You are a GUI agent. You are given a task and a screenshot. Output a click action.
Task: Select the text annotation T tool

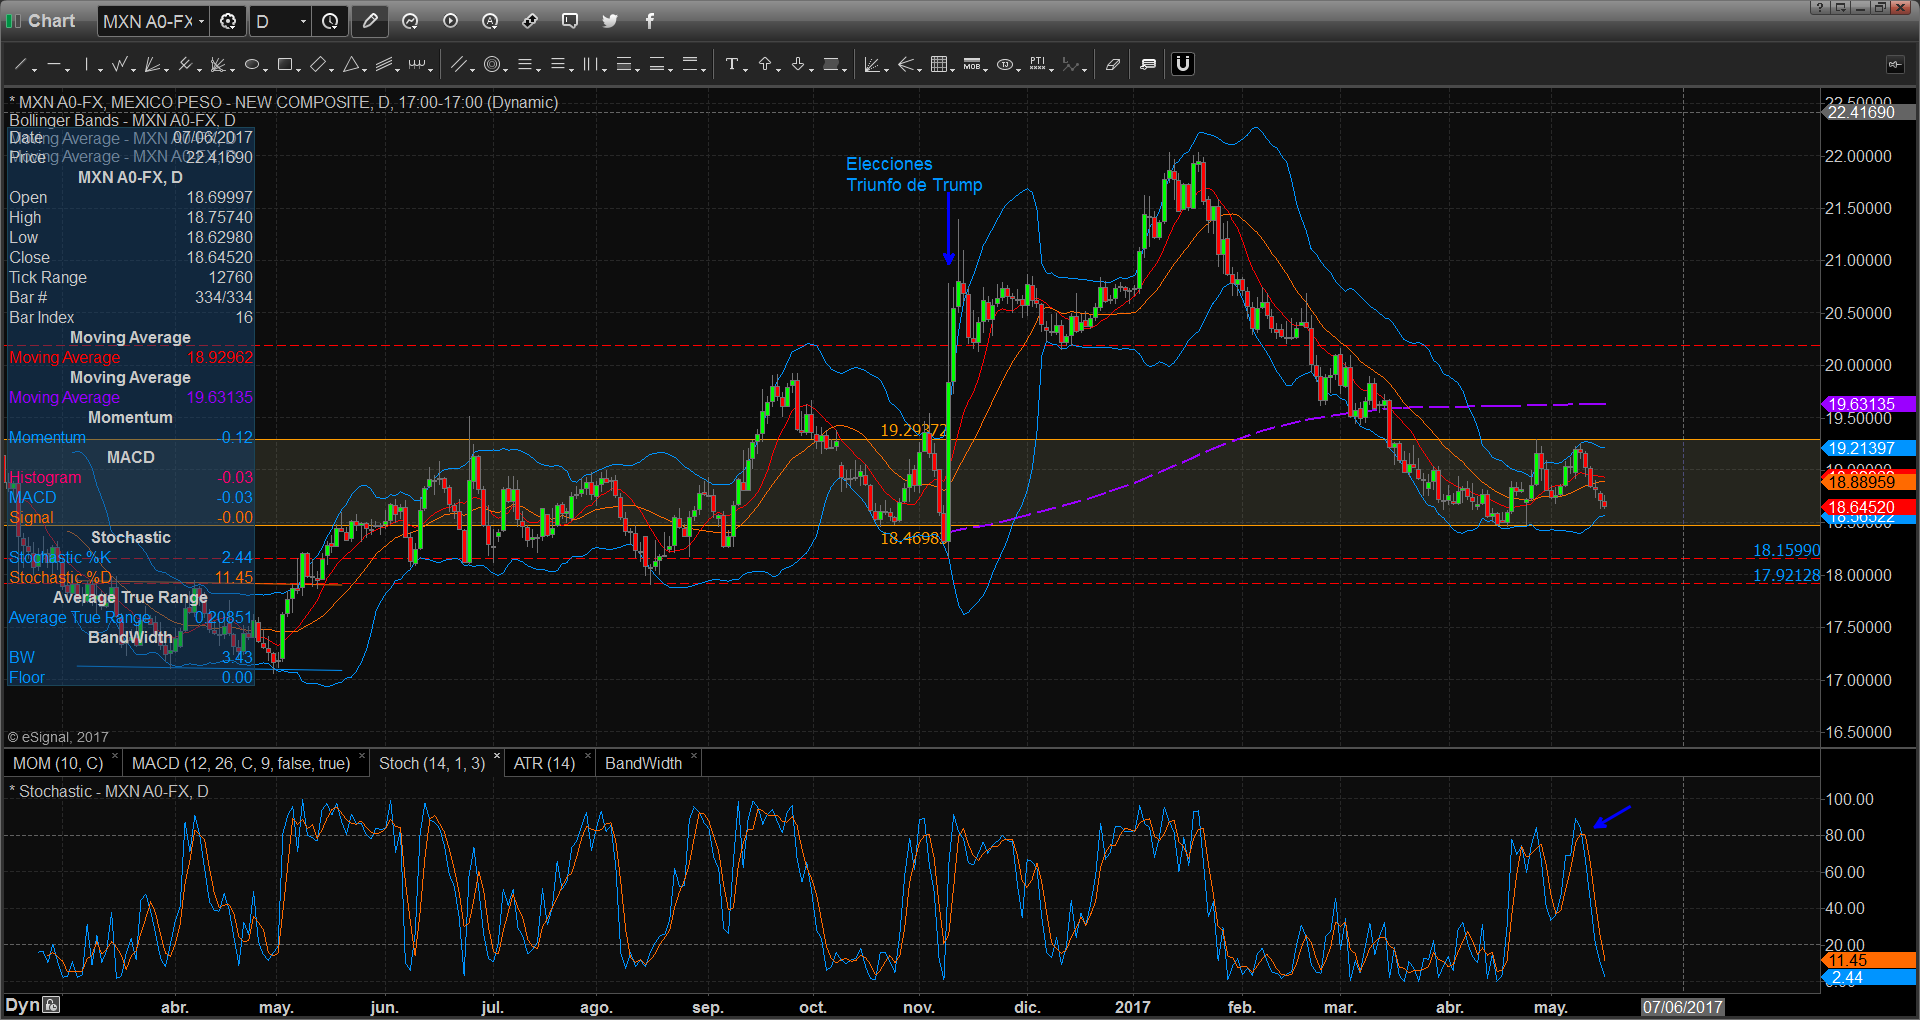point(731,65)
